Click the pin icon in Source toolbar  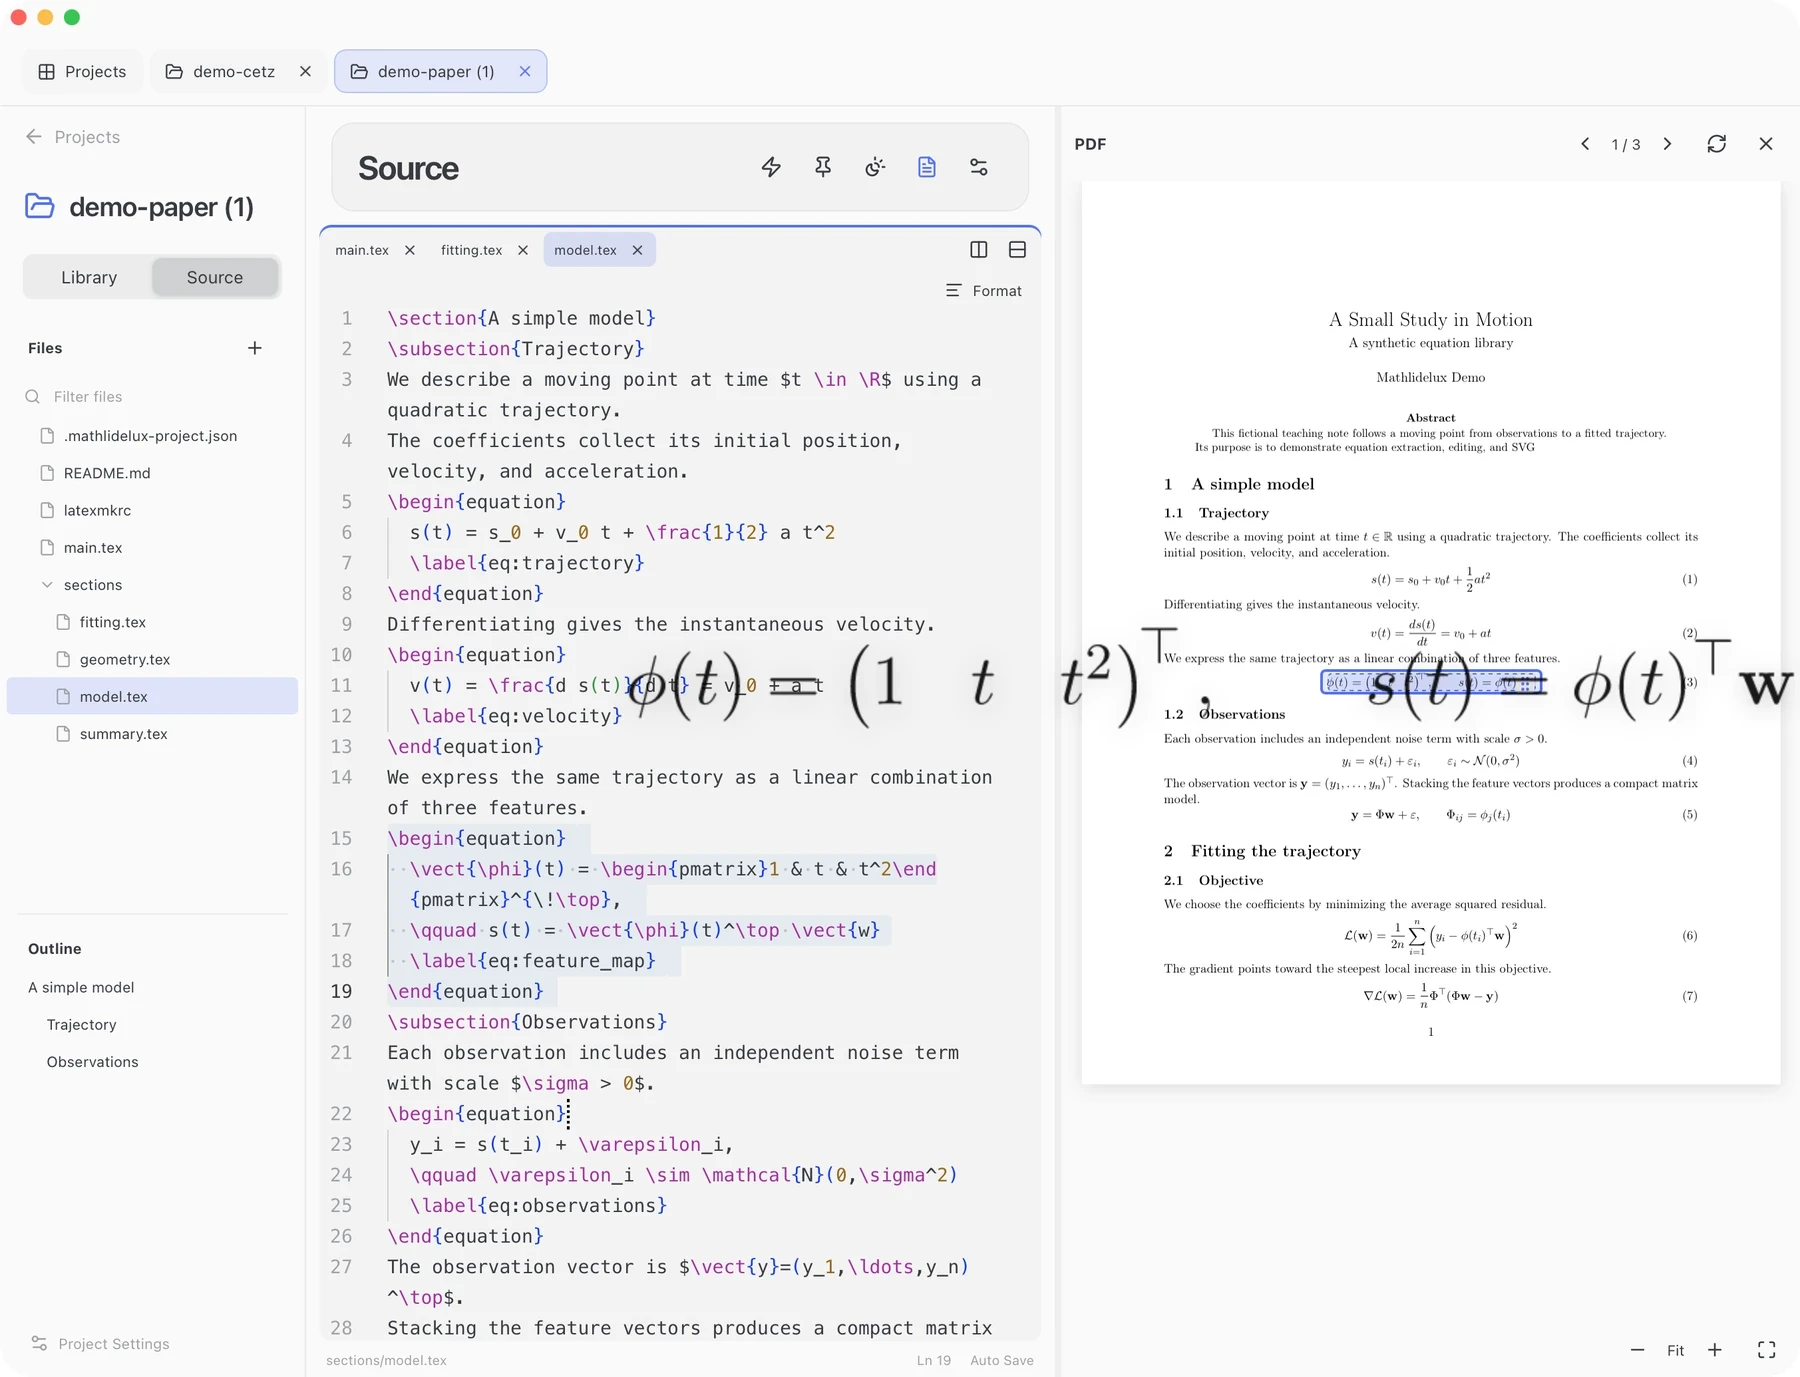[823, 167]
